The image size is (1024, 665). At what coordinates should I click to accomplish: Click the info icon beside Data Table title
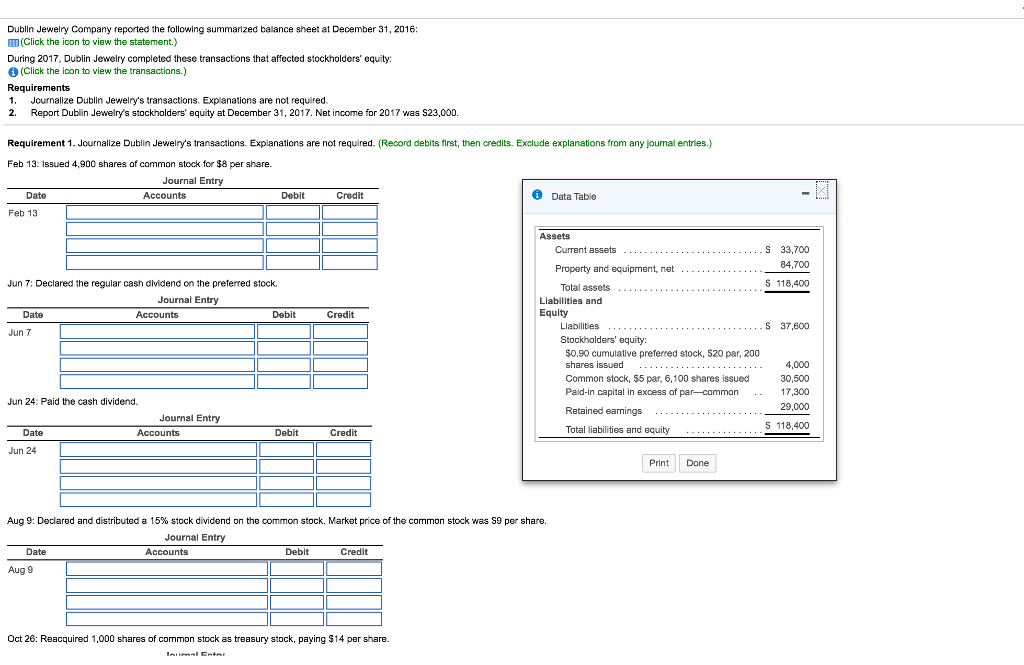click(538, 196)
